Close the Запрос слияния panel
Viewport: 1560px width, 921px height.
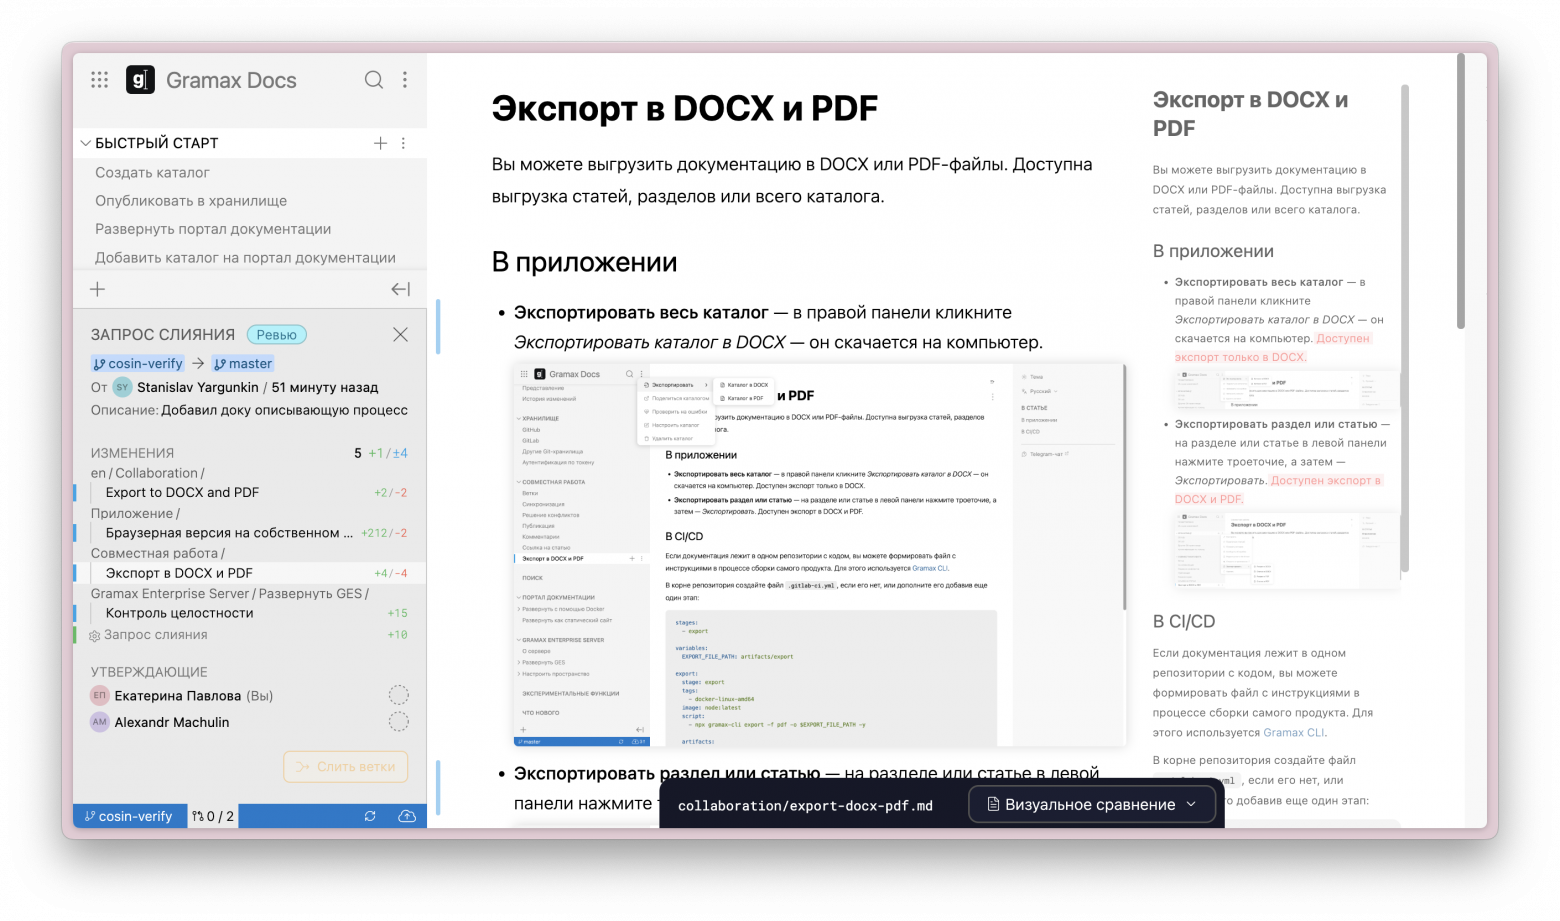click(400, 335)
